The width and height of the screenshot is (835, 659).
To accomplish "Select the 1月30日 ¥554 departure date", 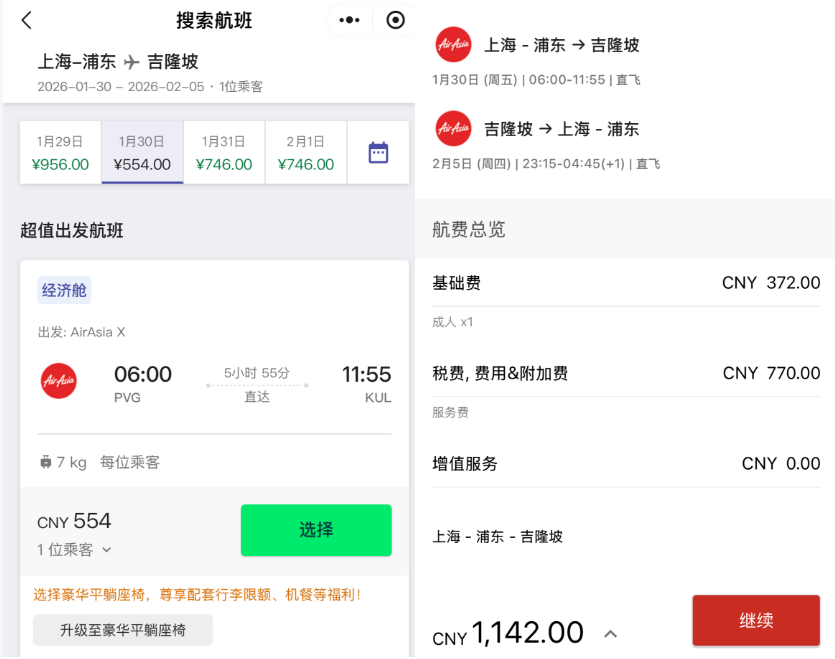I will click(141, 152).
